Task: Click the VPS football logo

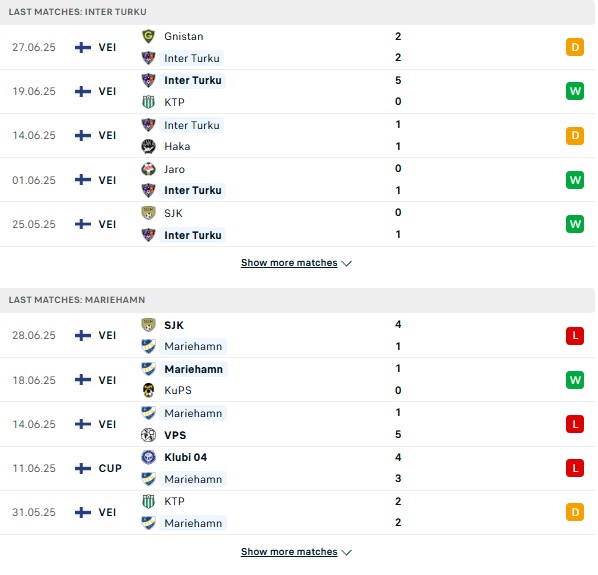Action: 148,435
